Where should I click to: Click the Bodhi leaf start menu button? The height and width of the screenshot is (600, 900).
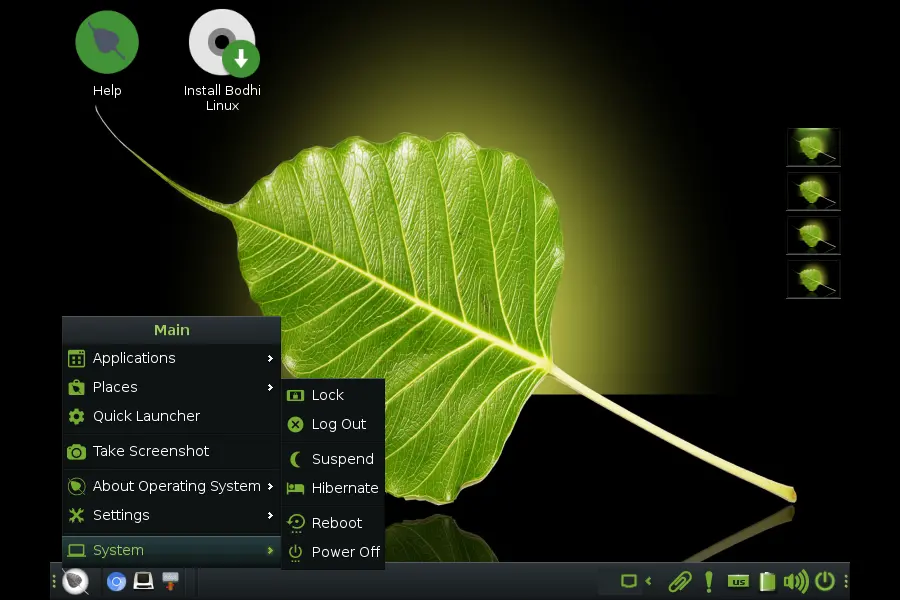click(75, 581)
